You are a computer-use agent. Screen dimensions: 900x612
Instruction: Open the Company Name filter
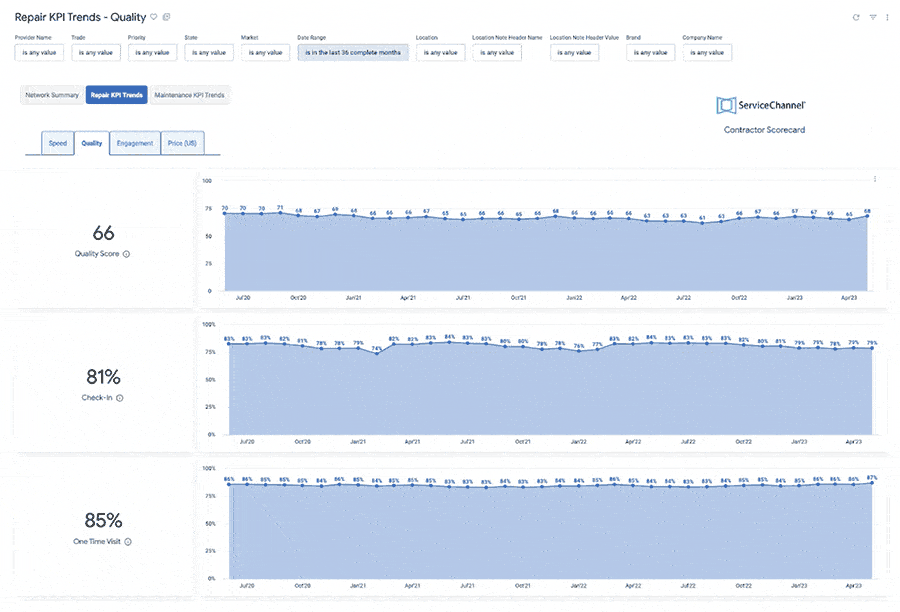707,52
